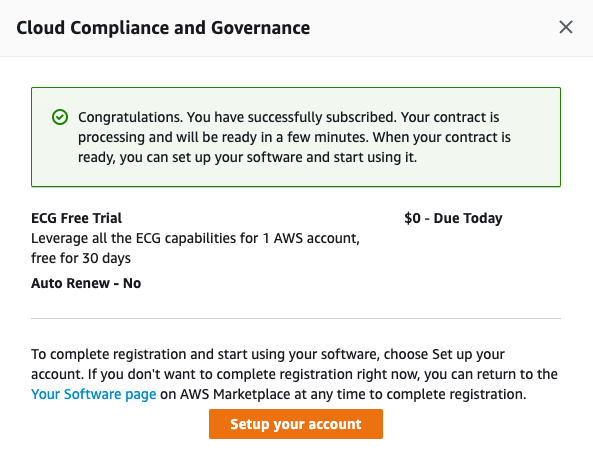The width and height of the screenshot is (593, 467).
Task: Click the green-bordered success alert box
Action: point(296,137)
